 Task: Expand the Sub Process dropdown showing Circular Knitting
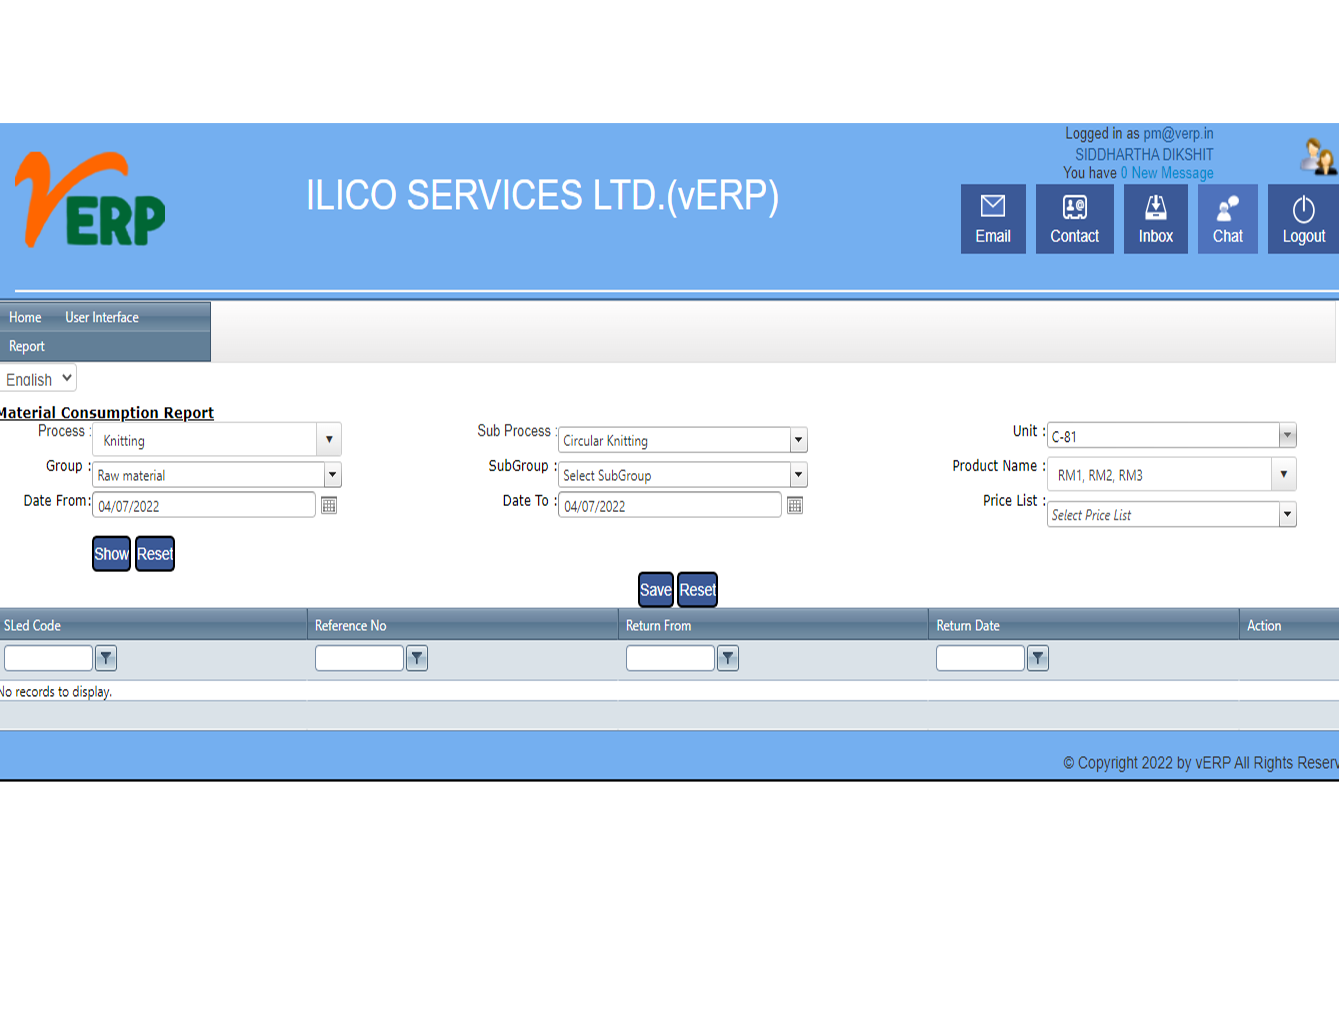[x=798, y=440]
